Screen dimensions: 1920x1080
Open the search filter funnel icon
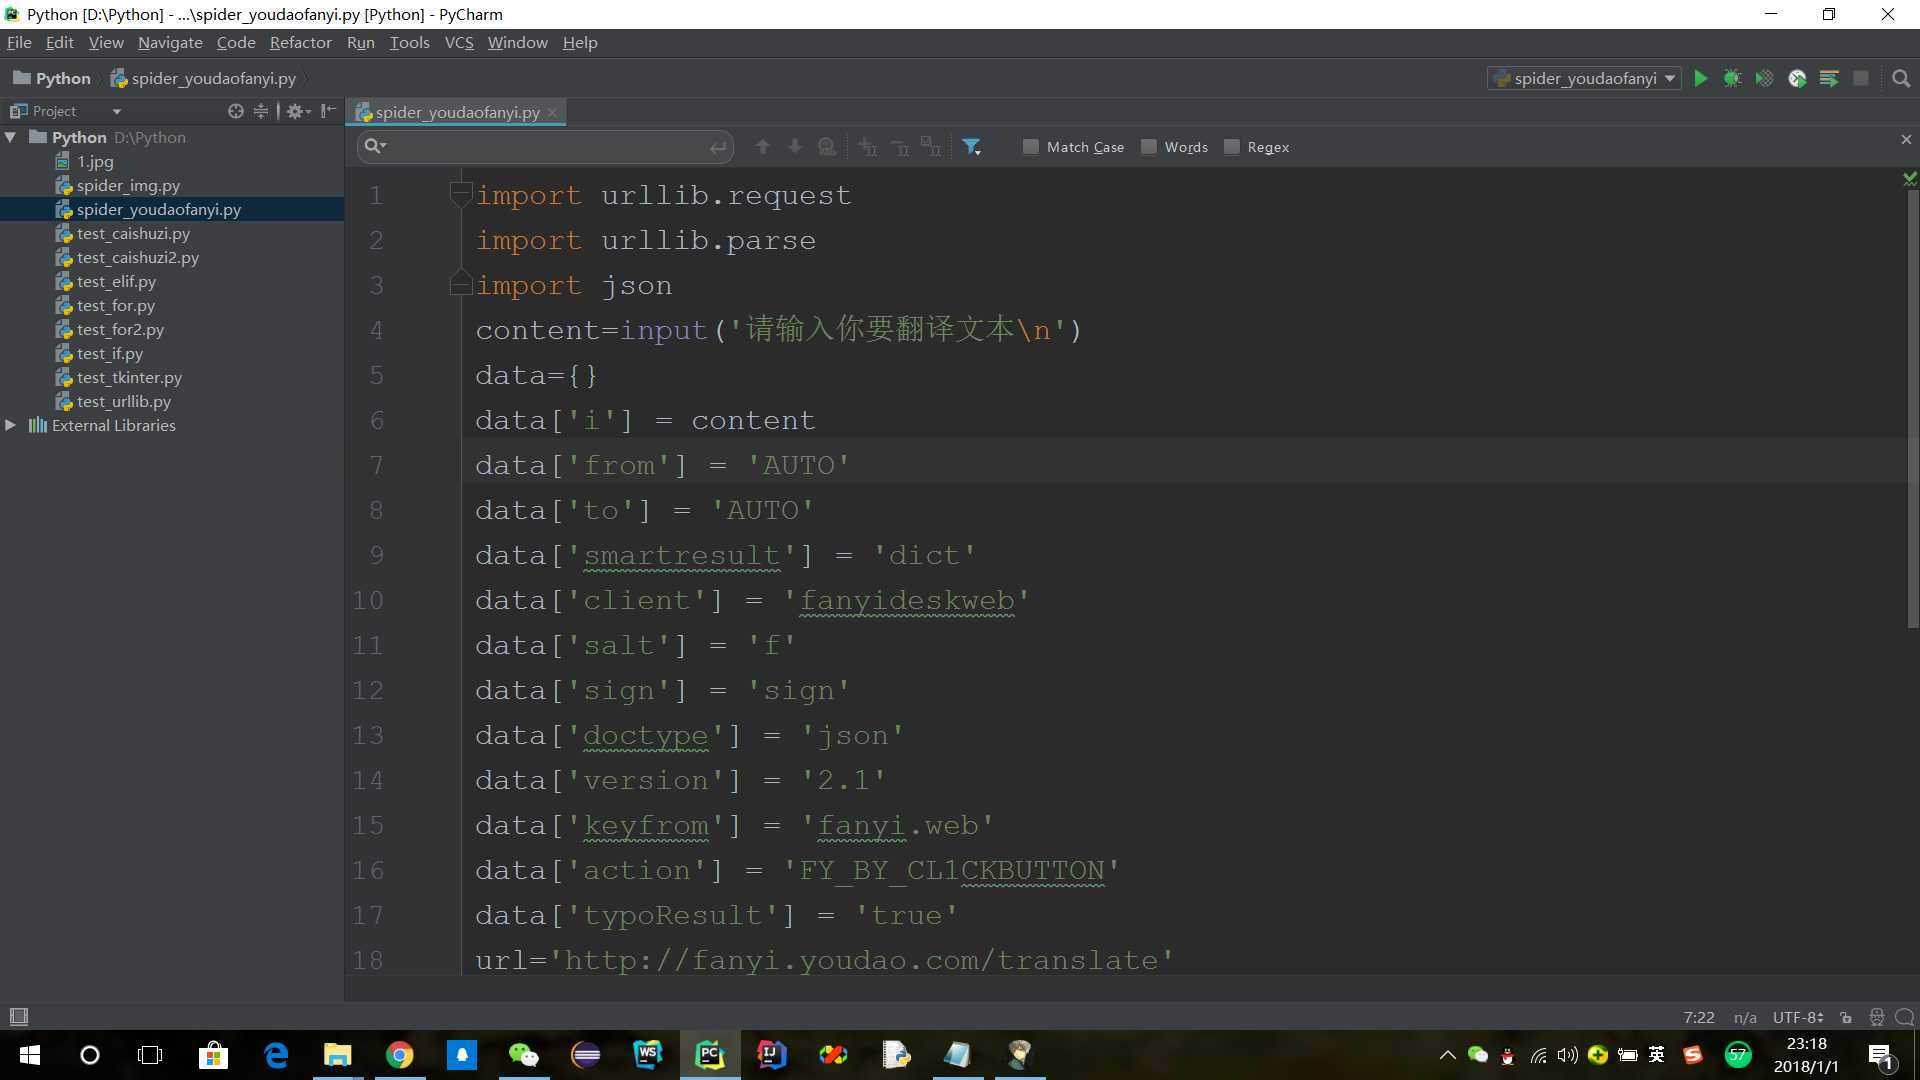[x=971, y=147]
